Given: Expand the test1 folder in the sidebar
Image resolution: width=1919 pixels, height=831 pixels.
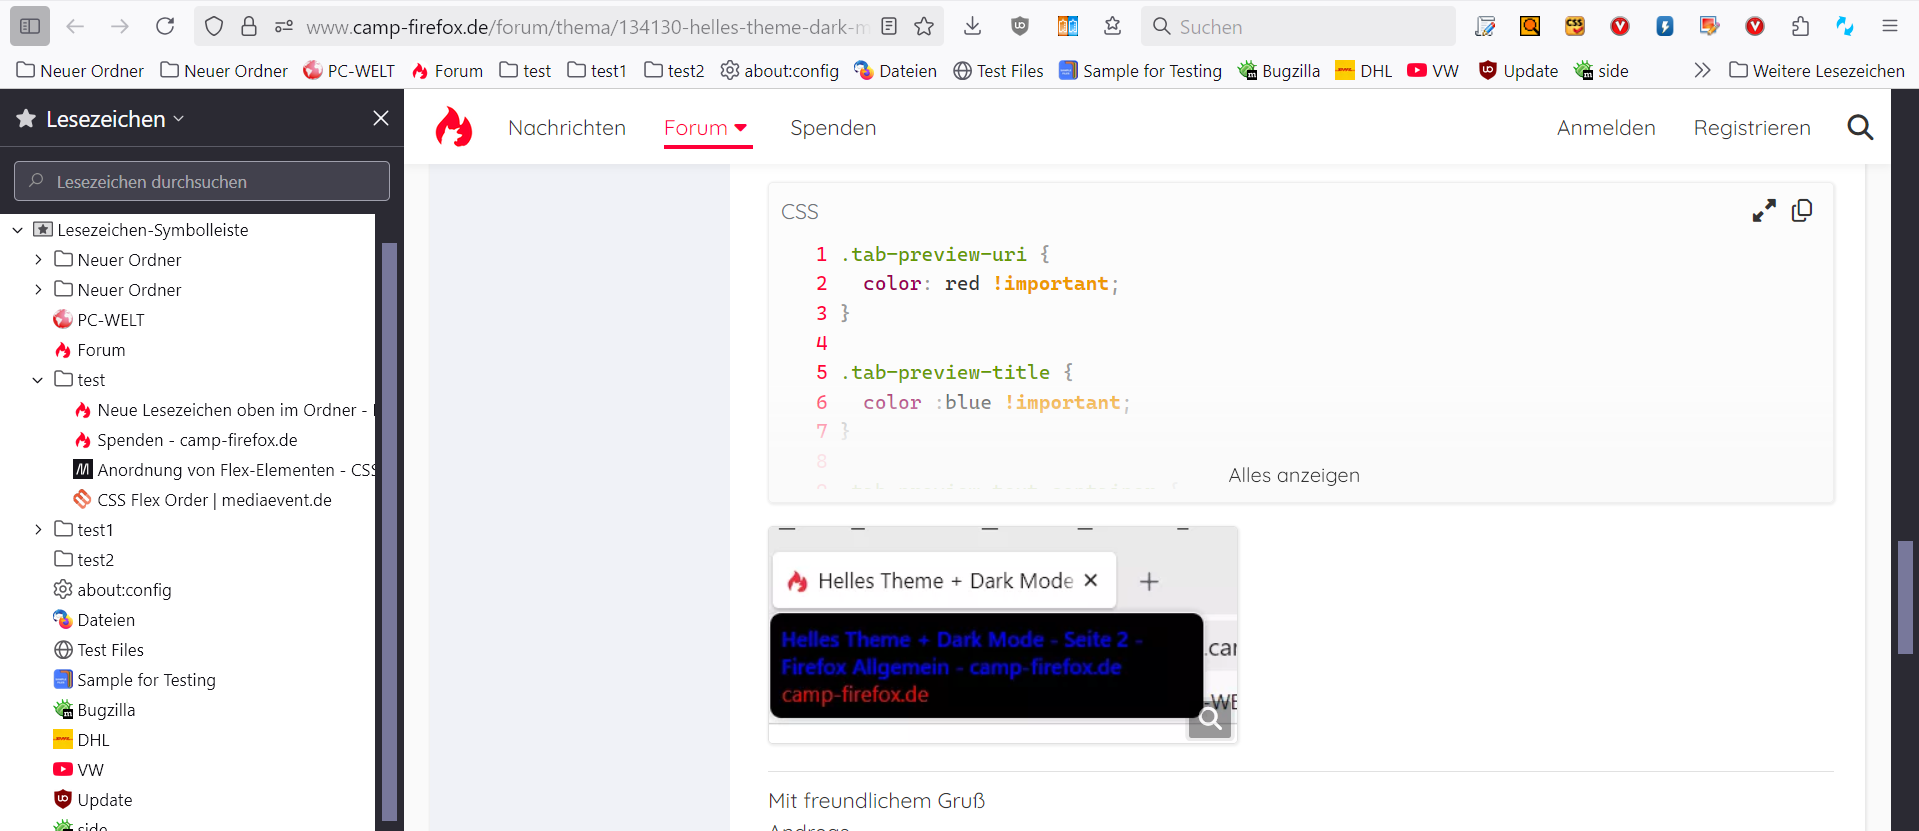Looking at the screenshot, I should click(x=38, y=529).
